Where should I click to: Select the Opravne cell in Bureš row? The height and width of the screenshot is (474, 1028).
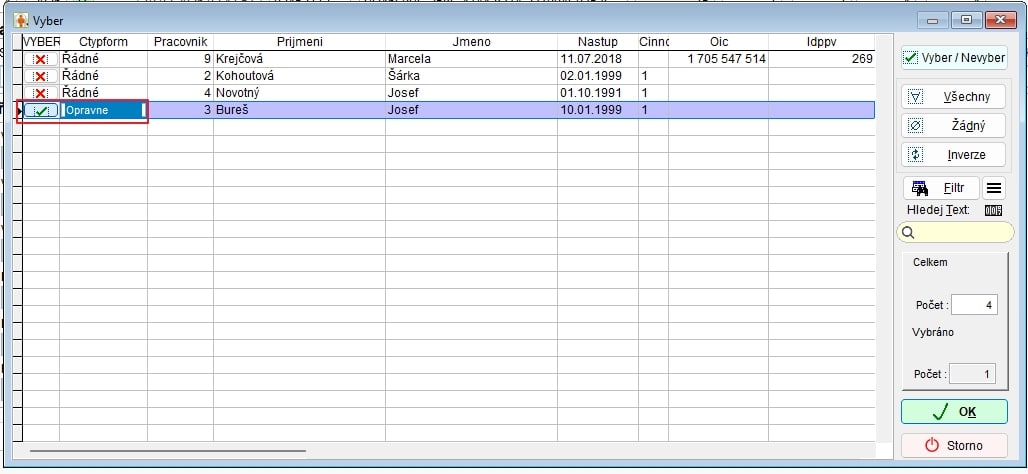coord(103,111)
